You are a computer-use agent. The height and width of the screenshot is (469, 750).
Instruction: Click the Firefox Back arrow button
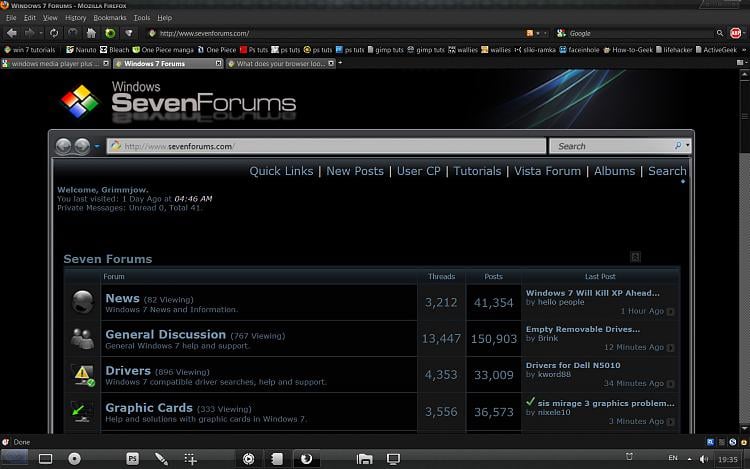click(12, 33)
